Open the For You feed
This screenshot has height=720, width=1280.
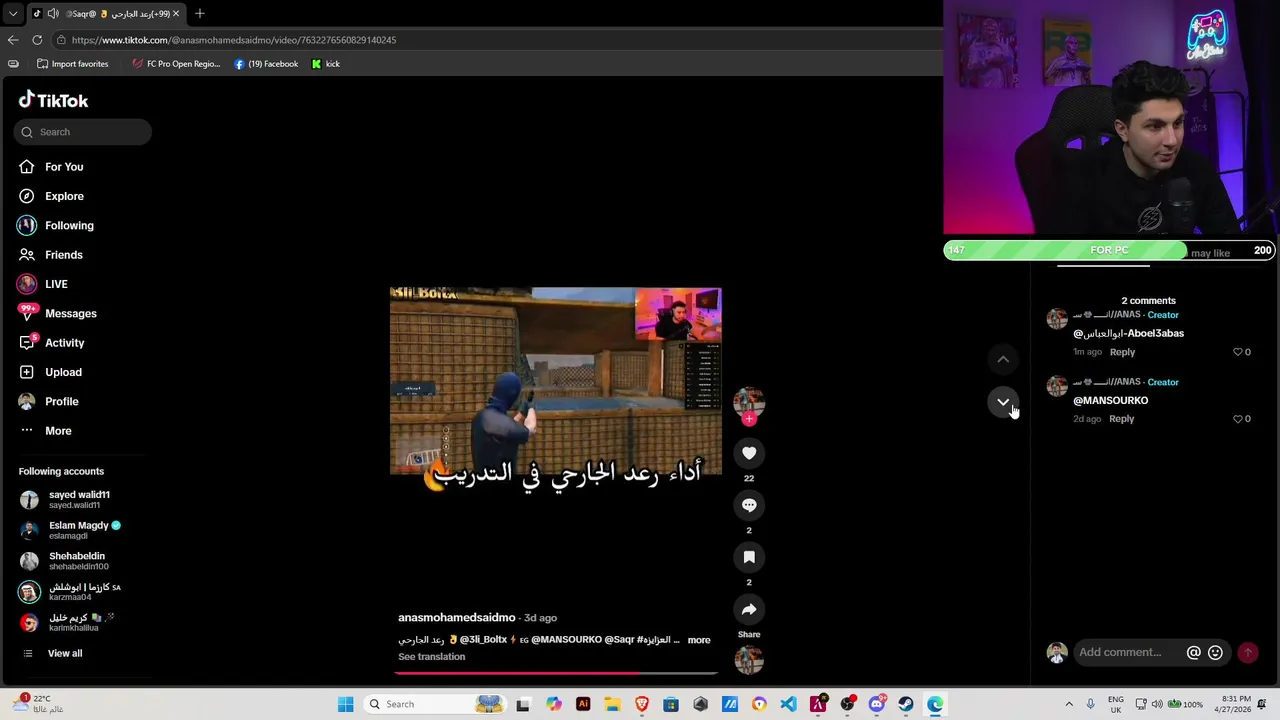pos(64,167)
